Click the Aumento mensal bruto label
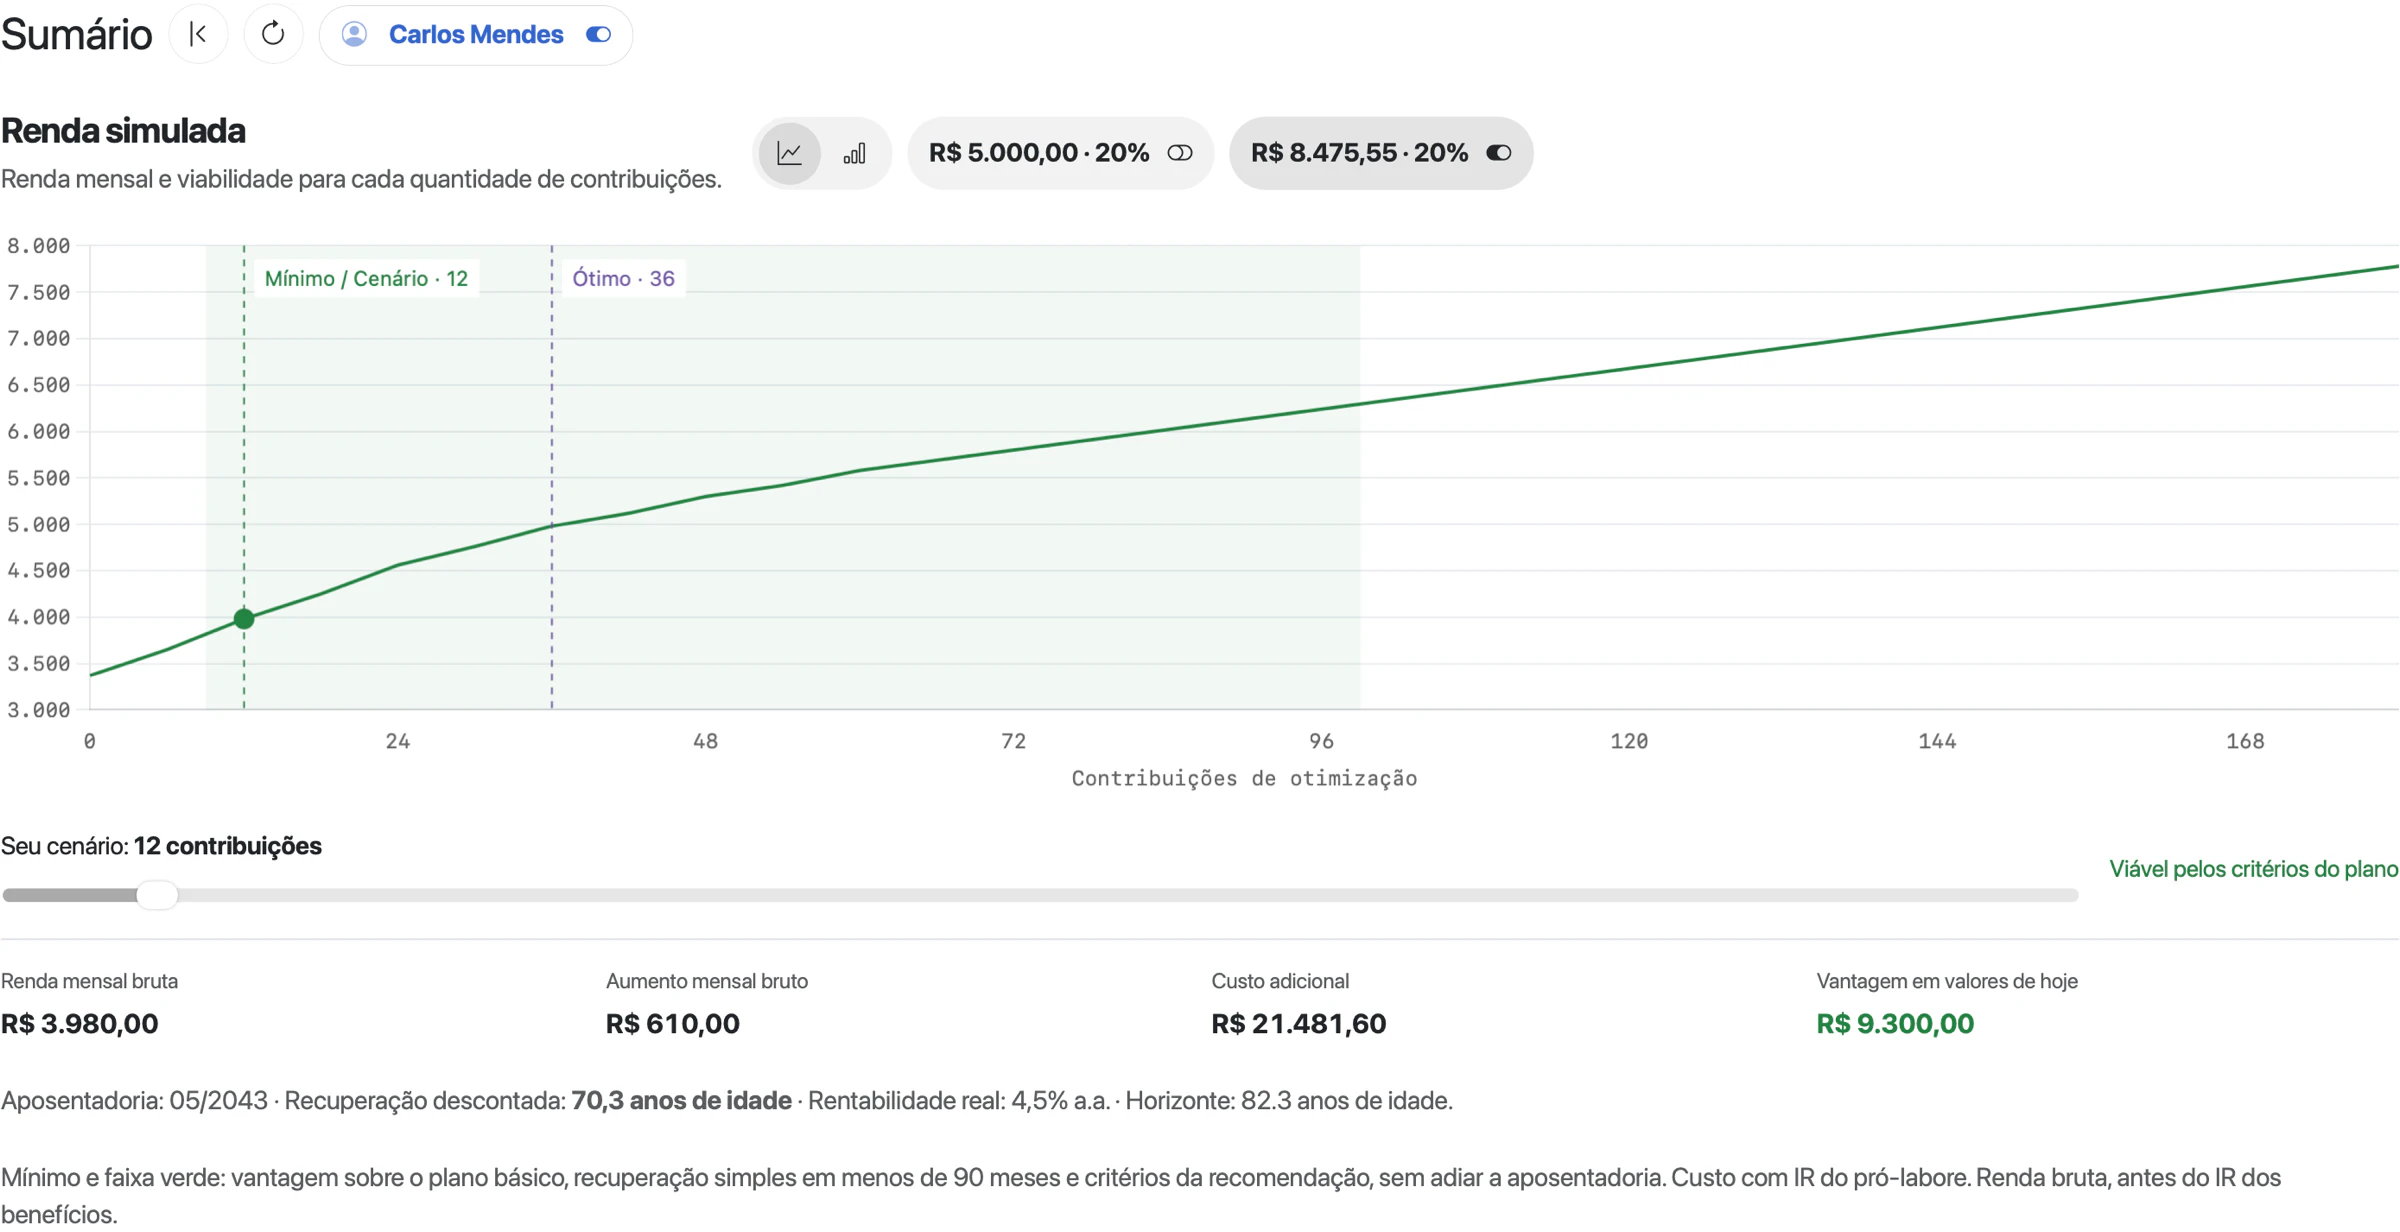The width and height of the screenshot is (2400, 1232). pos(707,981)
